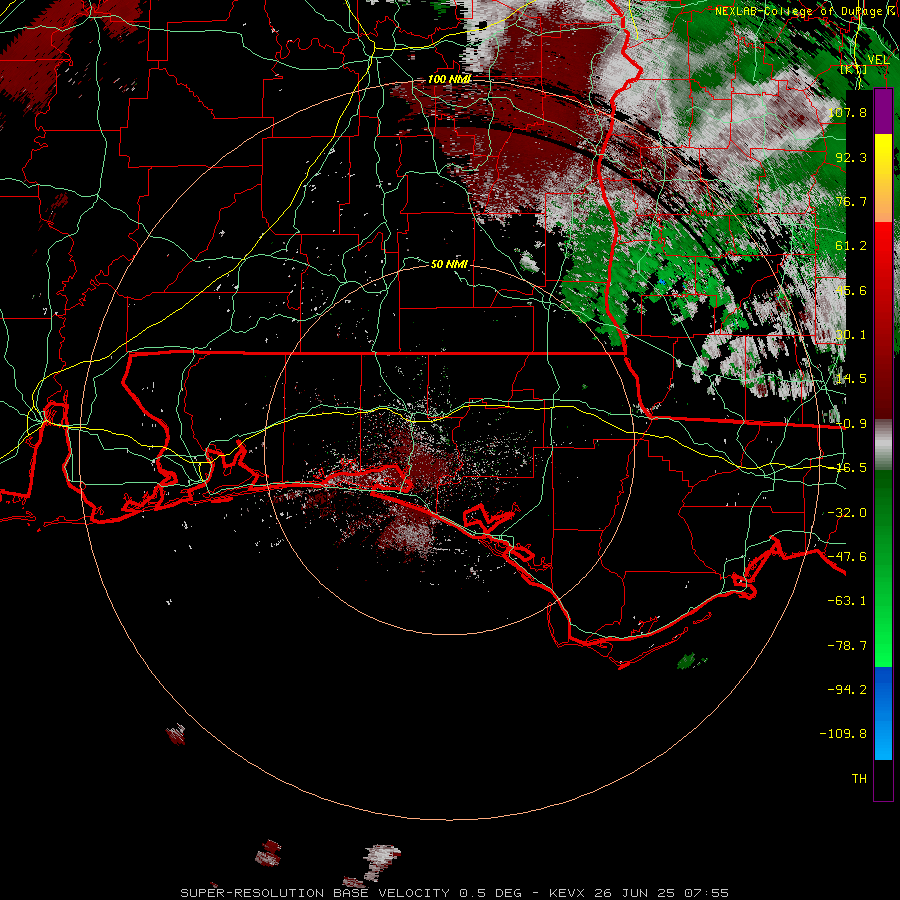Click "SUPER-RESOLUTION BASE VELOCITY" in bottom caption
This screenshot has width=900, height=900.
coord(315,893)
